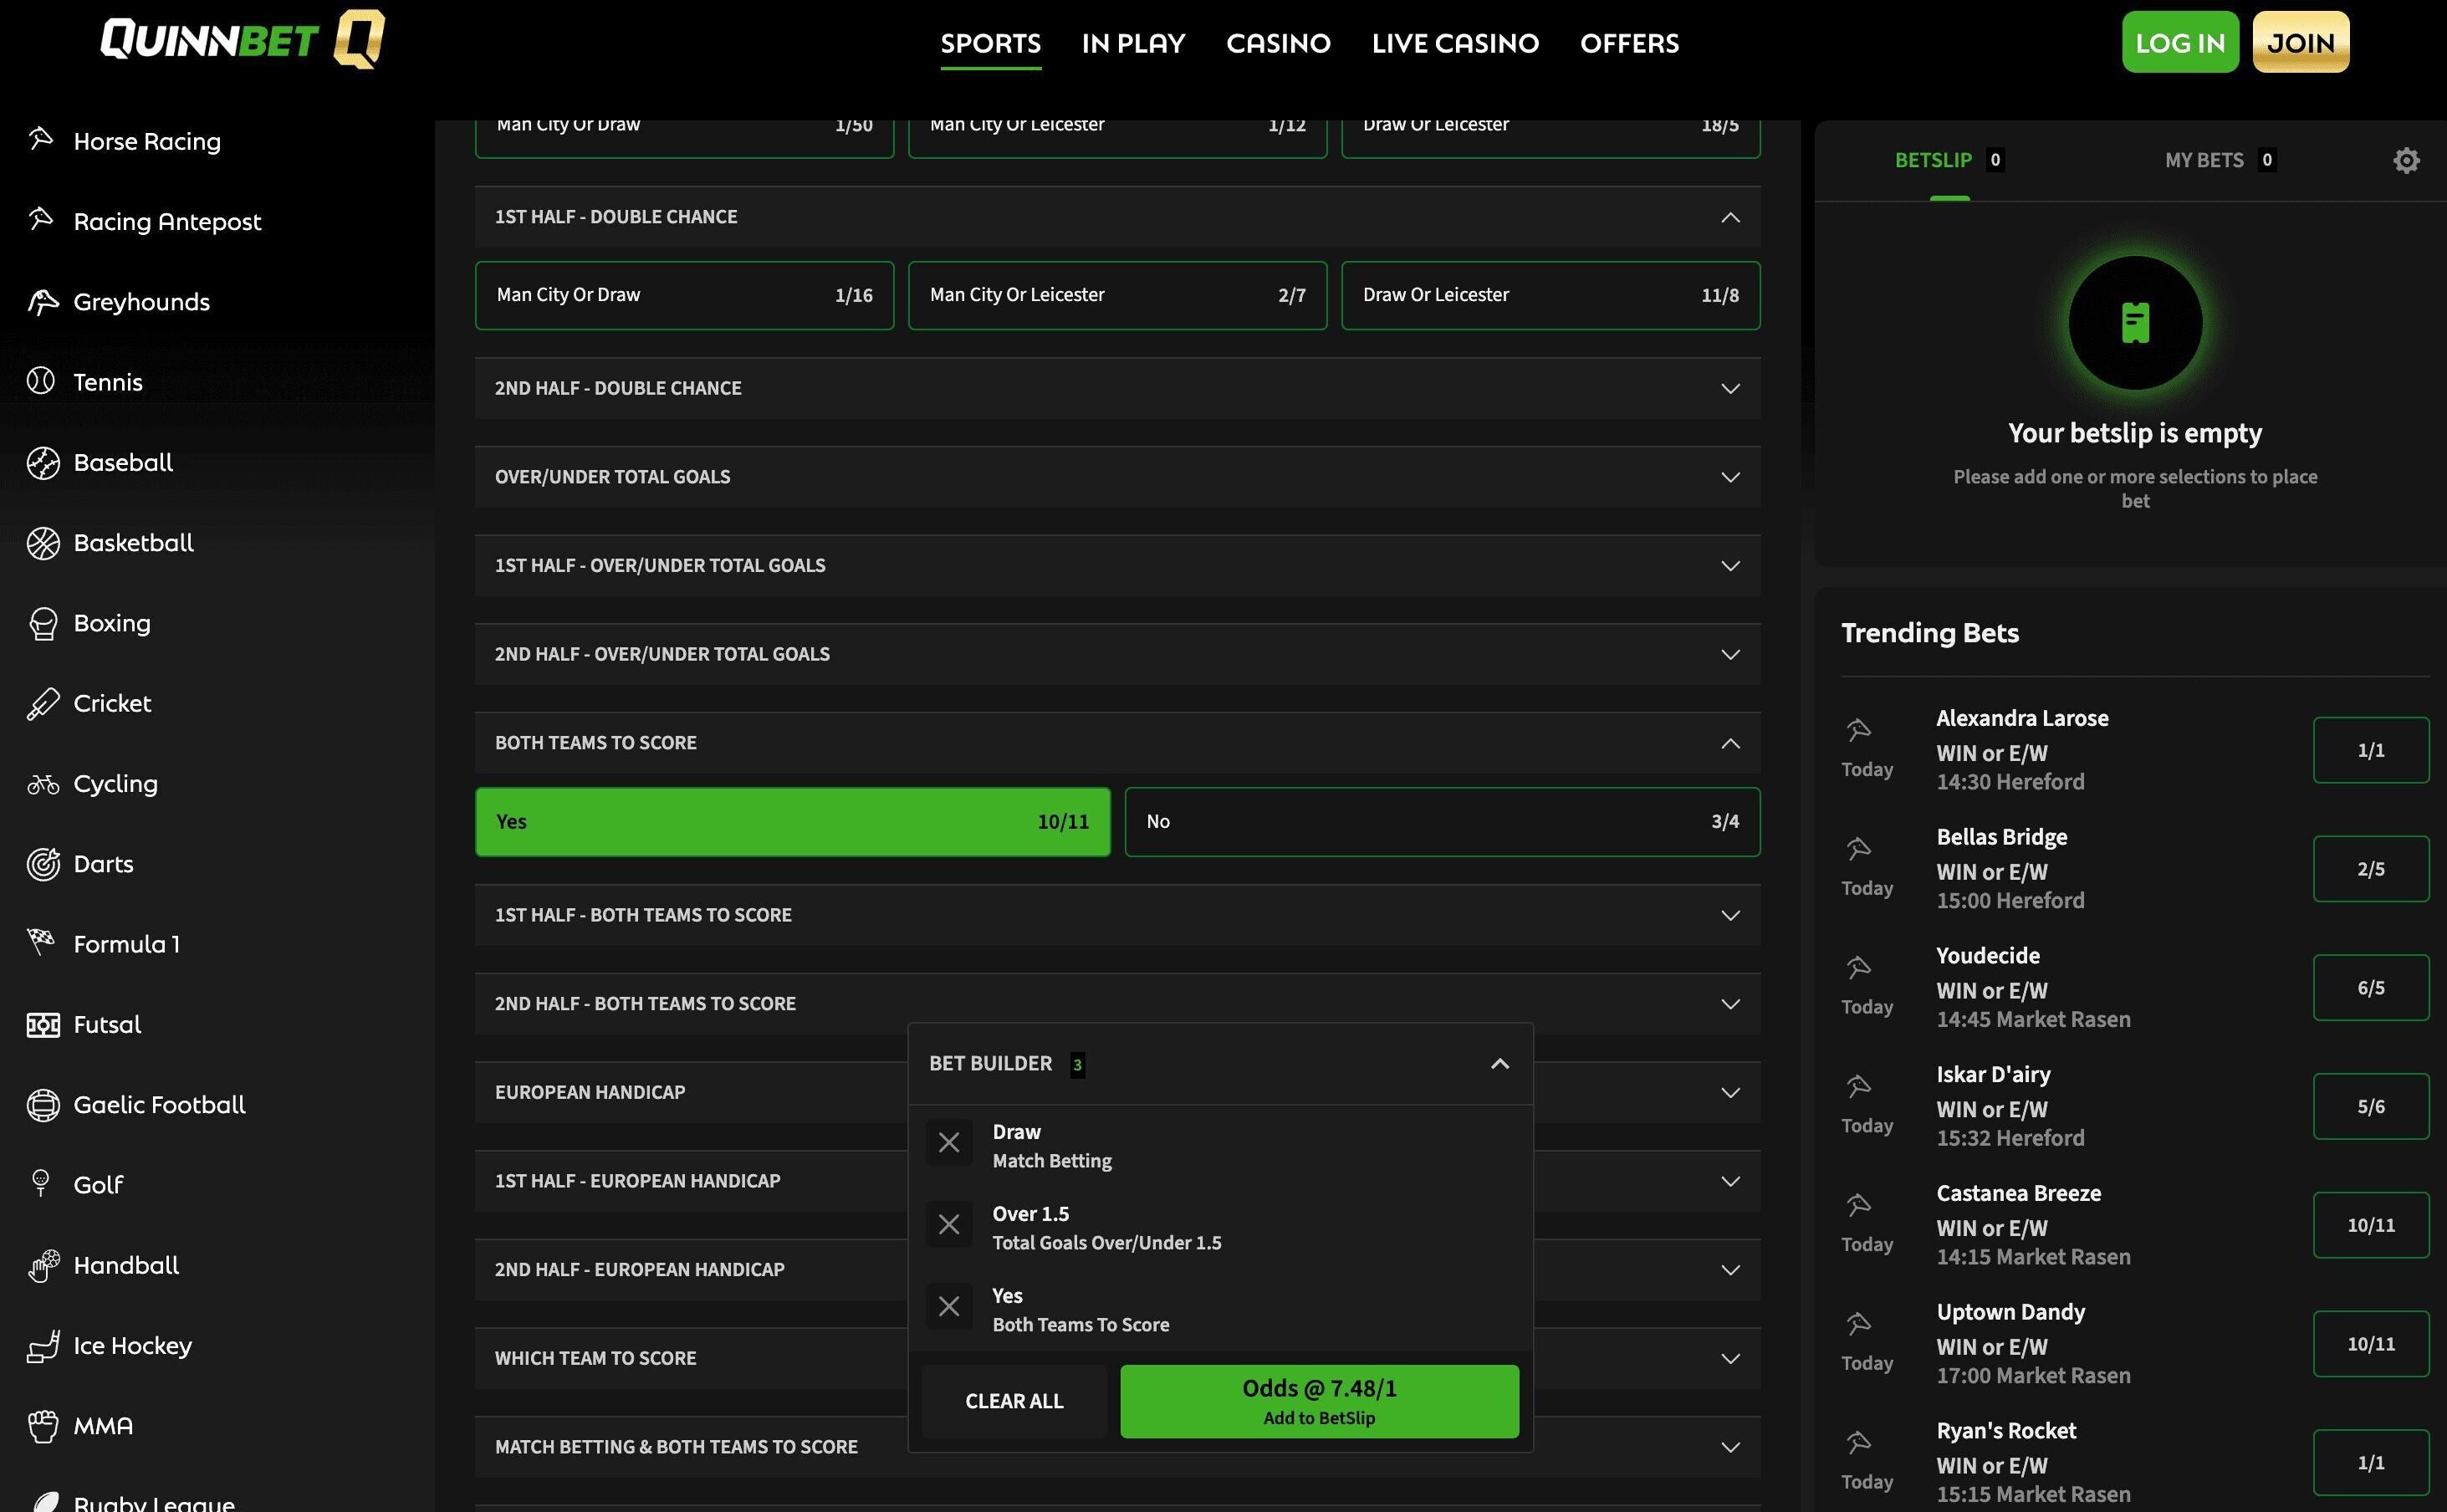Open the Baseball icon in sidebar

pos(43,462)
